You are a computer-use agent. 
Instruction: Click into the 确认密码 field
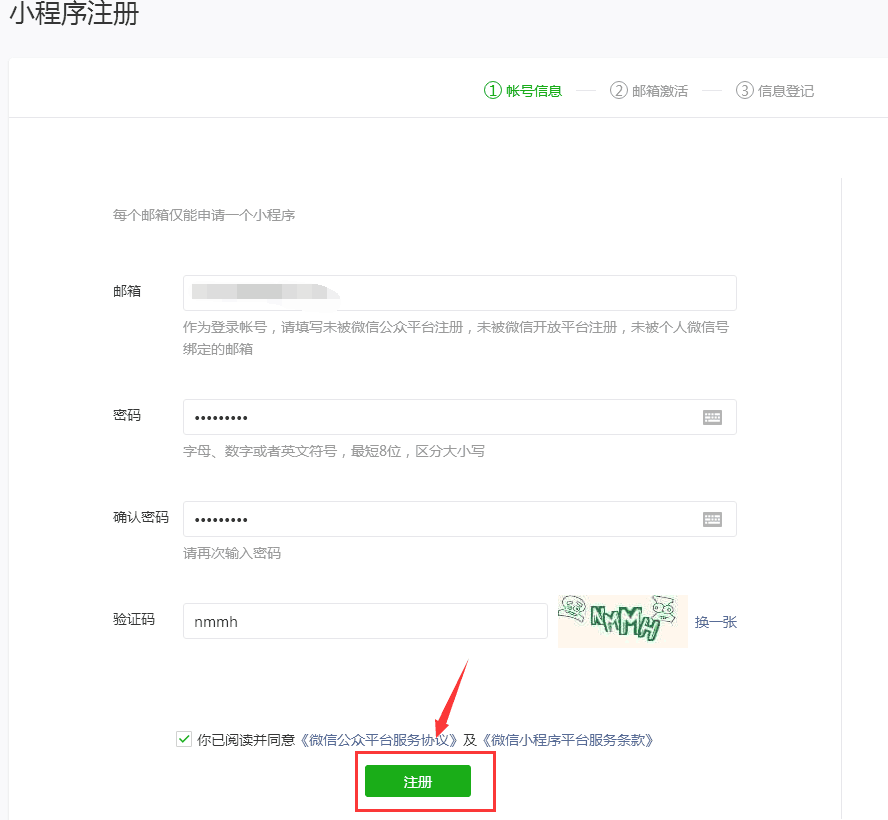pos(459,519)
